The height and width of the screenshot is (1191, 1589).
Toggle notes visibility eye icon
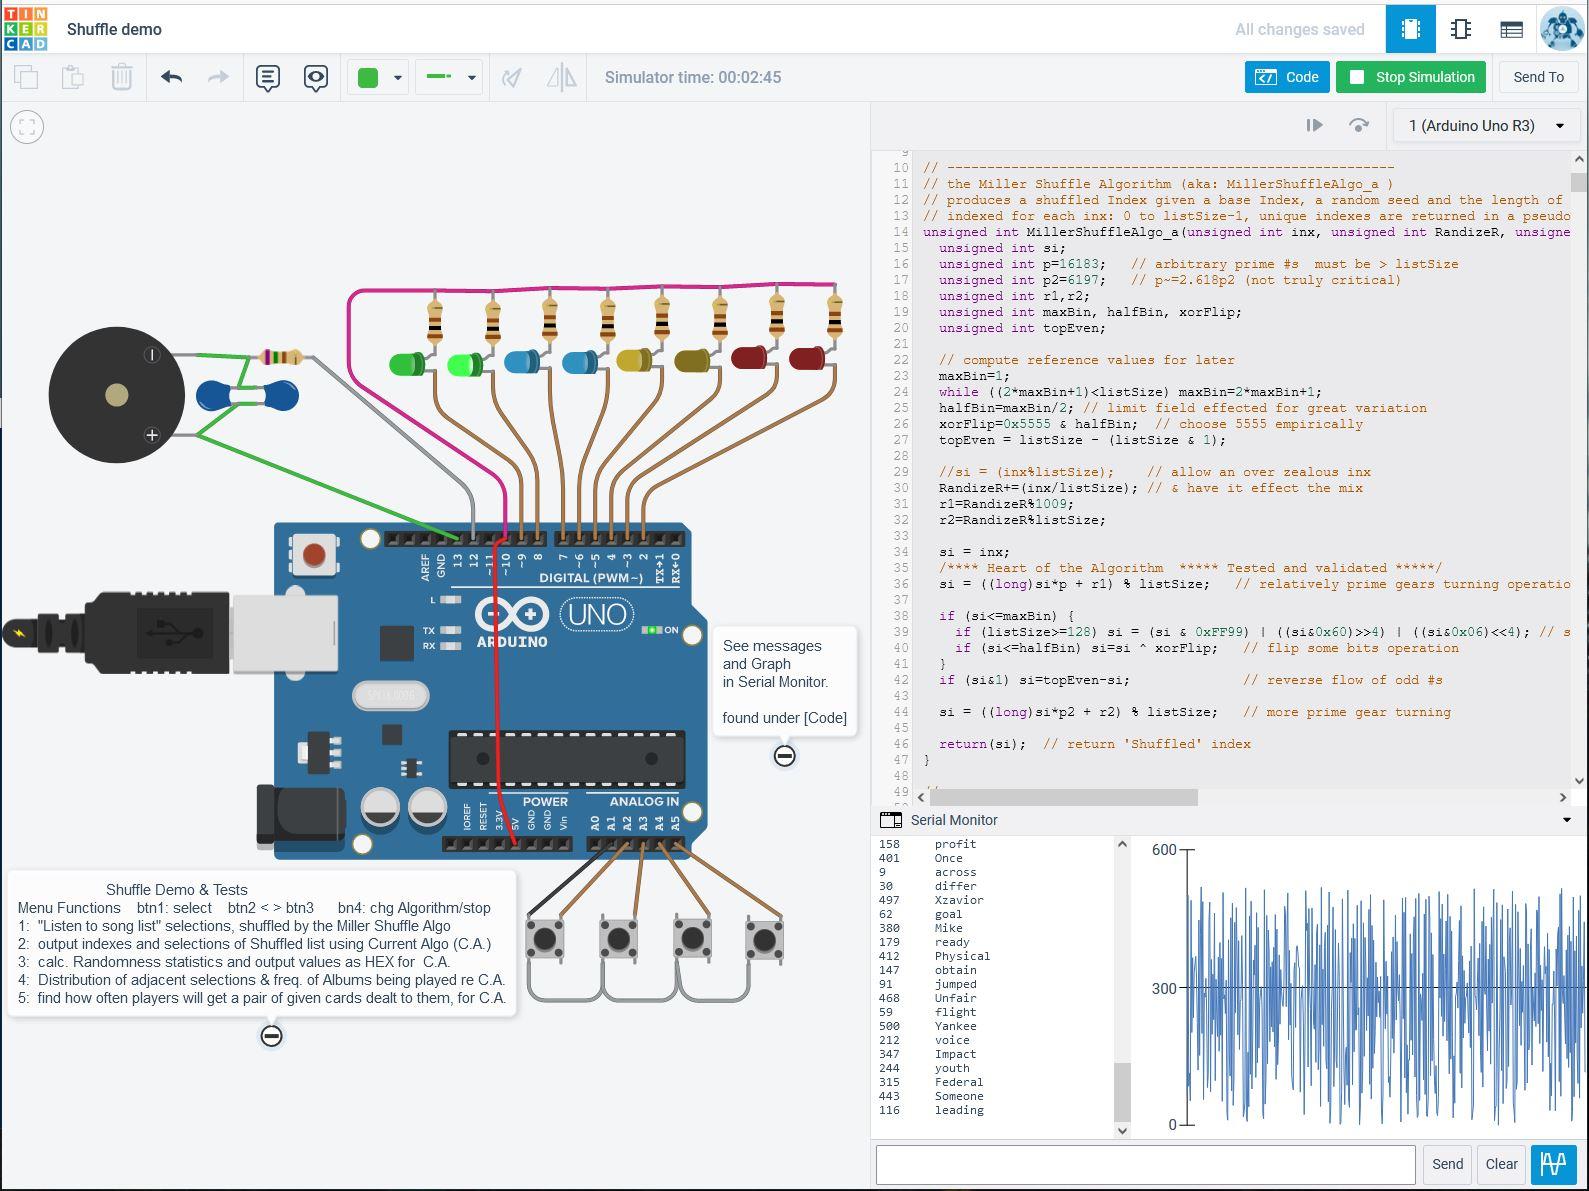pos(316,78)
